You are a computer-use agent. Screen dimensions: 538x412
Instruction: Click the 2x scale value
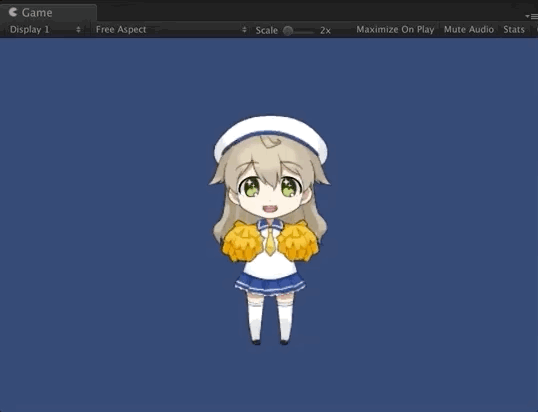pos(325,31)
